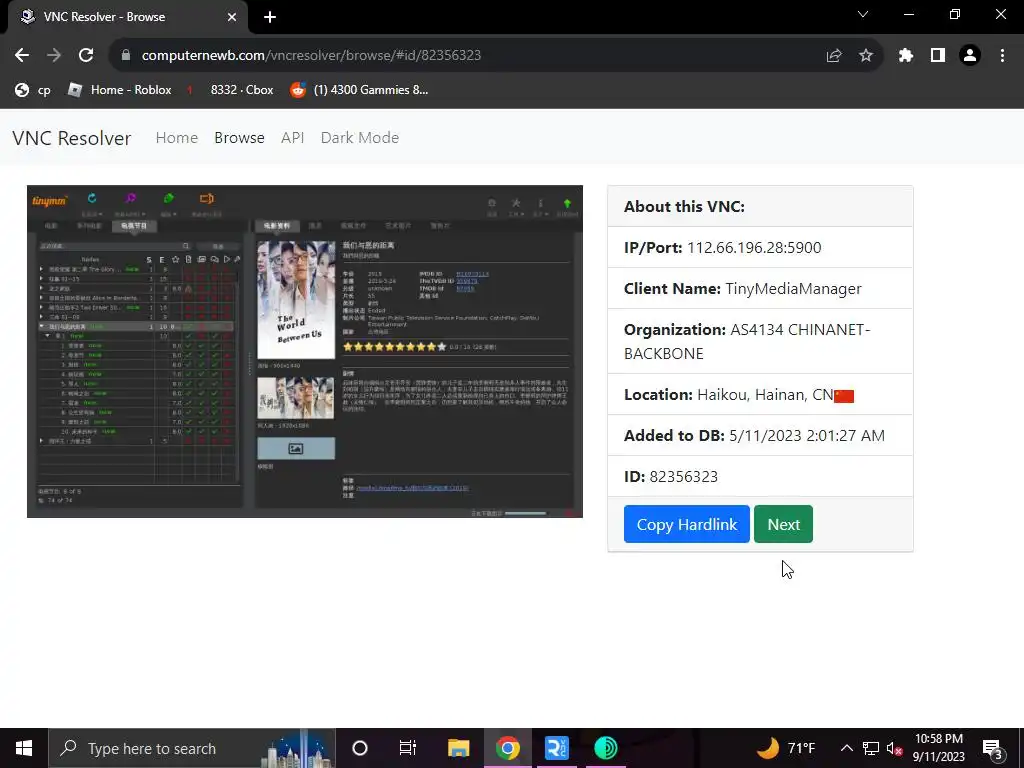Screen dimensions: 1024x768
Task: Open the network status tray icon
Action: 871,748
